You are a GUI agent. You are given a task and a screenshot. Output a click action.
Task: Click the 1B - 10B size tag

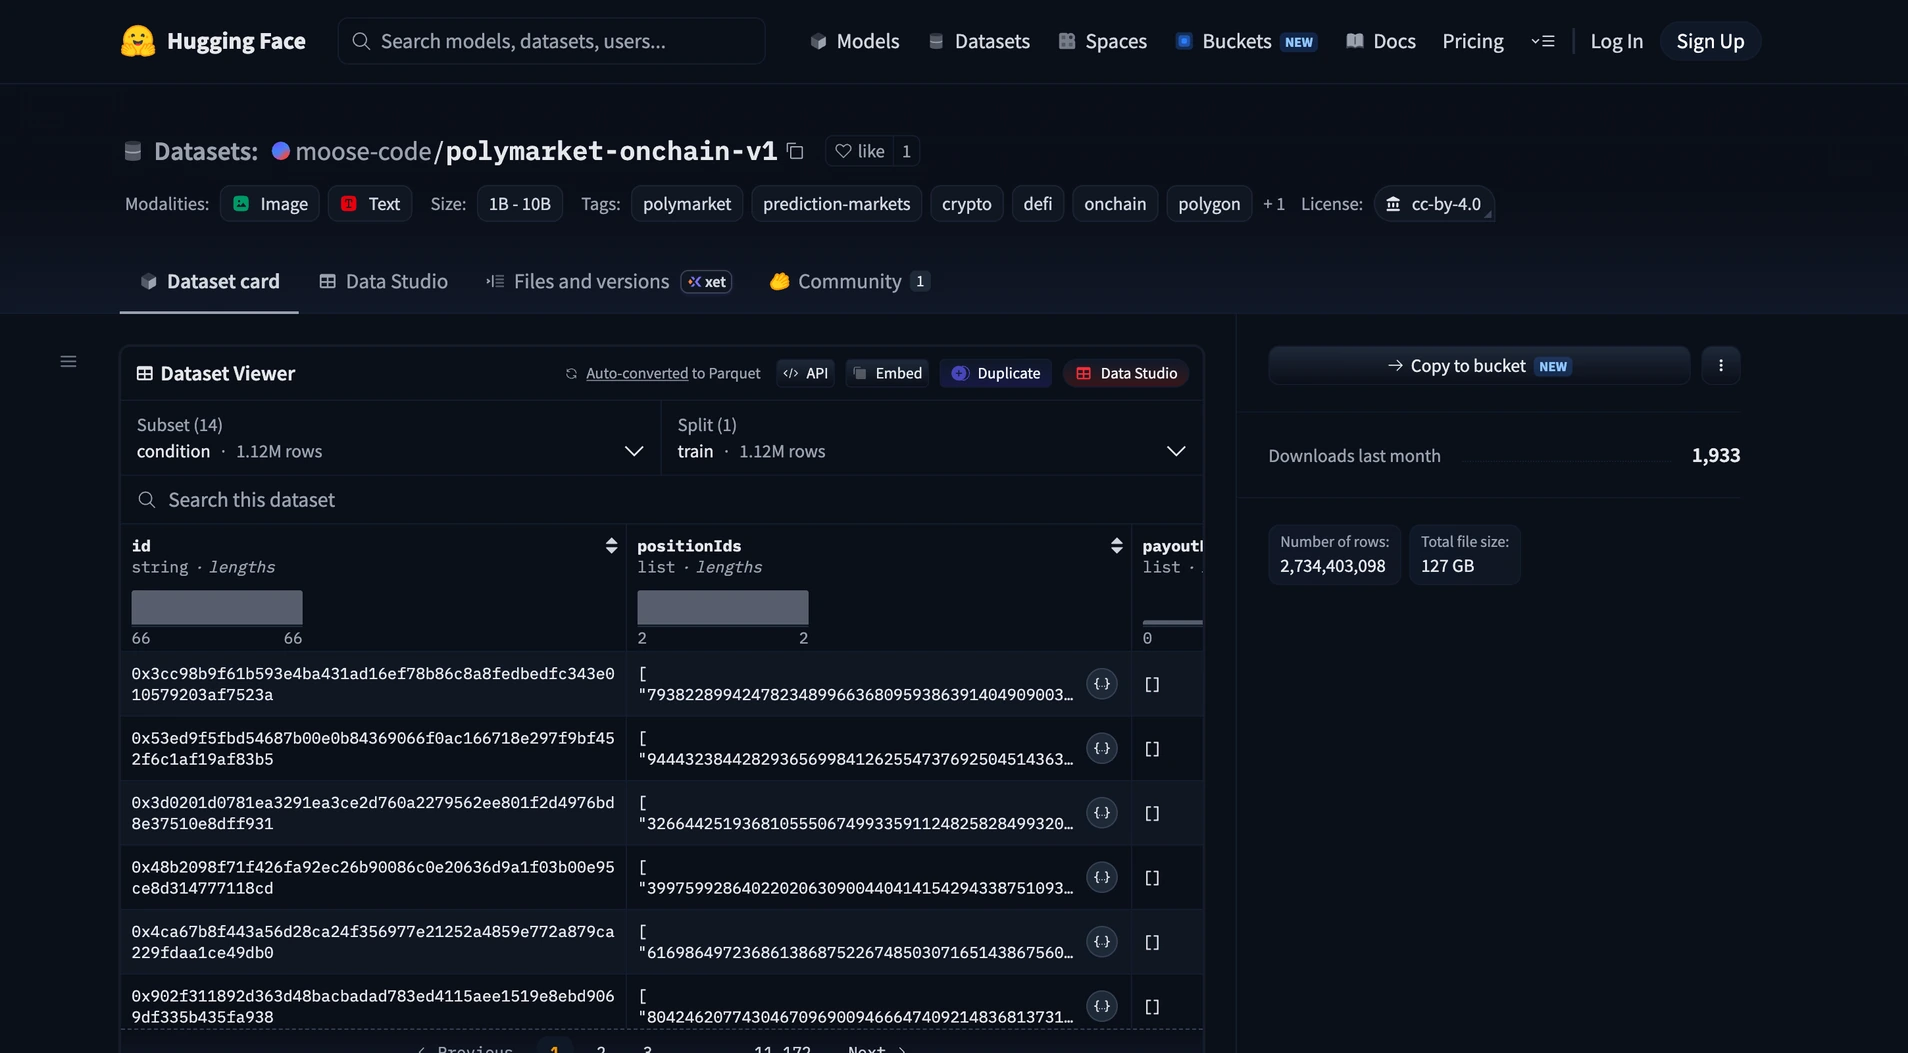(520, 204)
